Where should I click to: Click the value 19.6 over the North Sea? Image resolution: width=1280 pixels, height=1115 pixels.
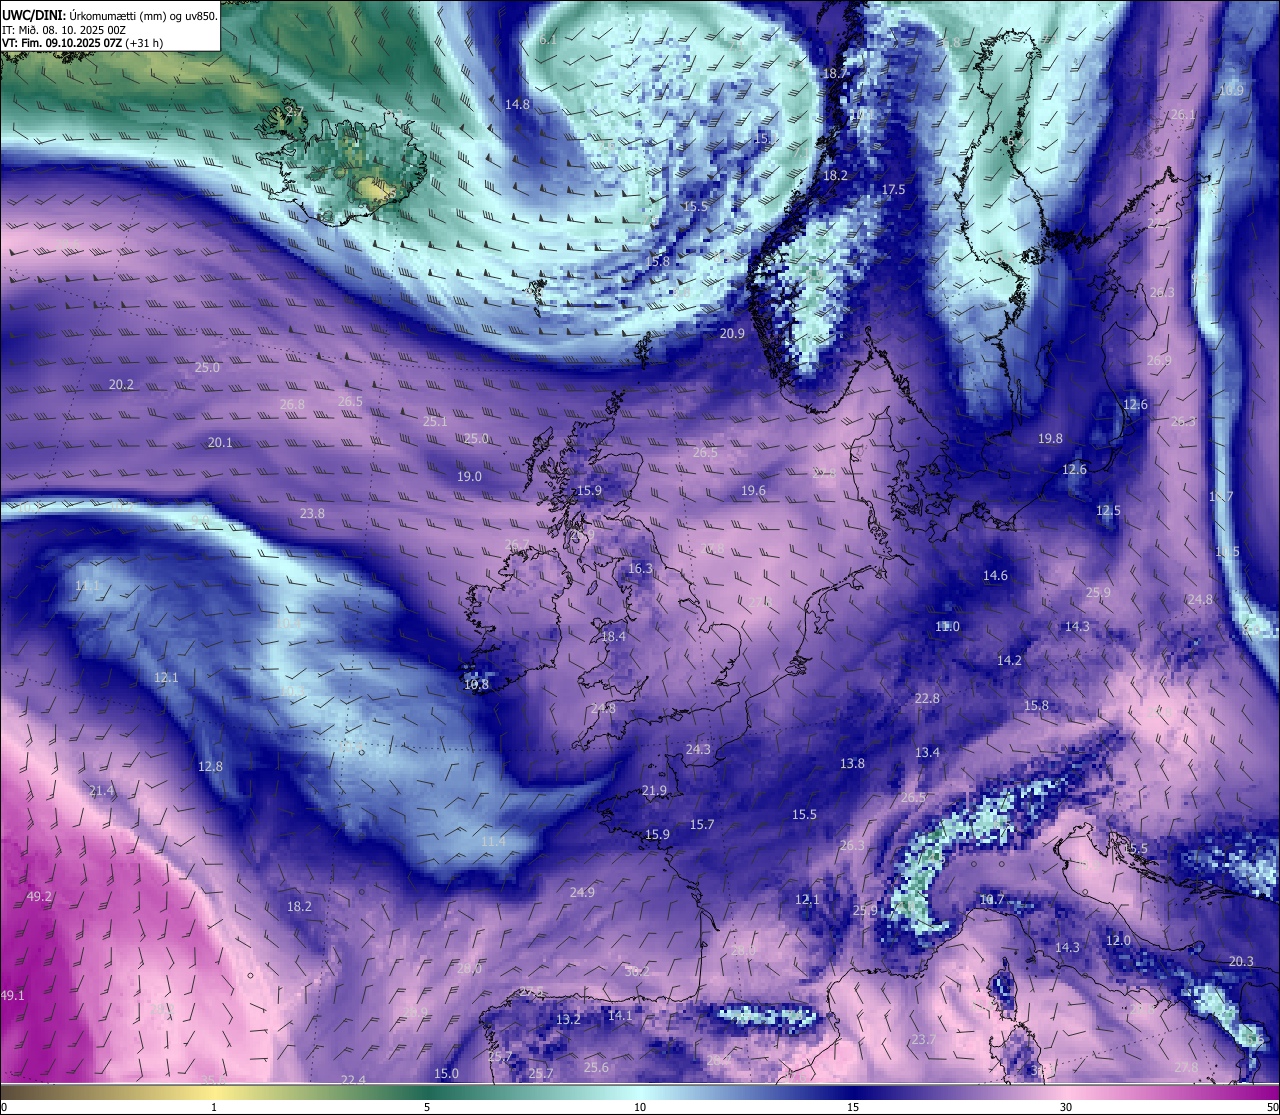pos(753,490)
